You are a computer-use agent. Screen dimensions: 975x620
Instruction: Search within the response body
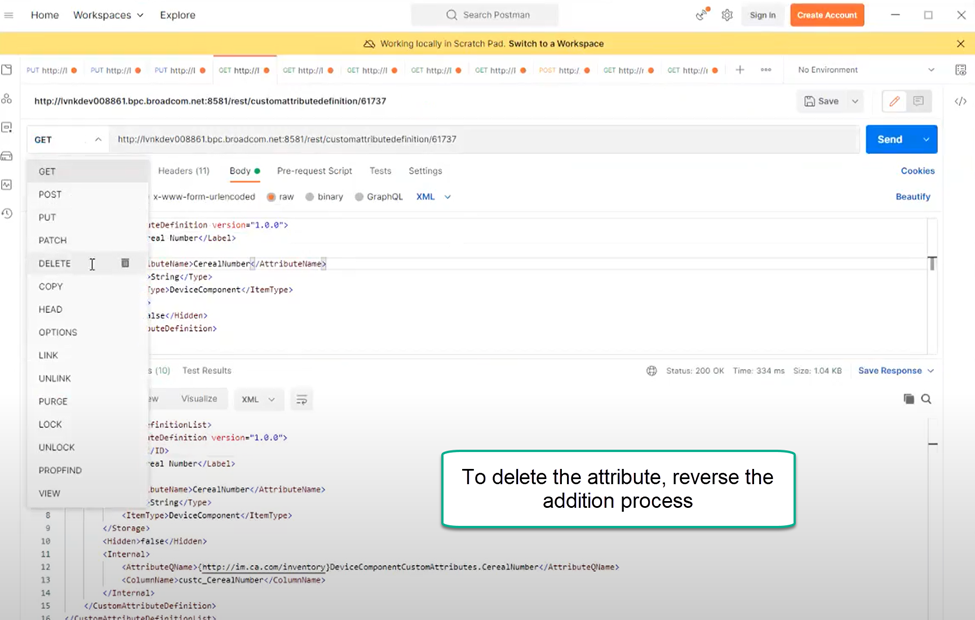[x=926, y=399]
